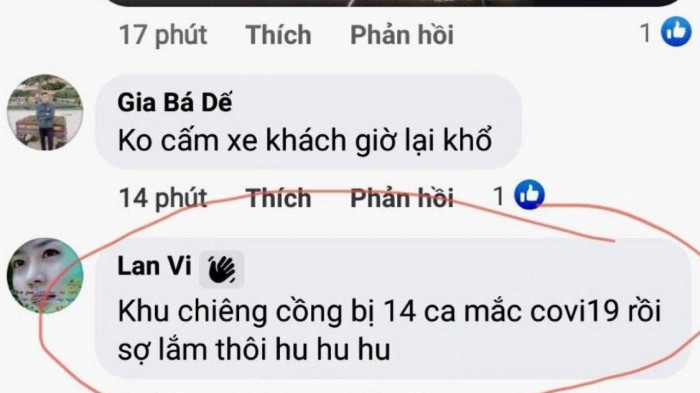This screenshot has height=393, width=700.
Task: Open Lan Vi's profile avatar
Action: tap(45, 276)
